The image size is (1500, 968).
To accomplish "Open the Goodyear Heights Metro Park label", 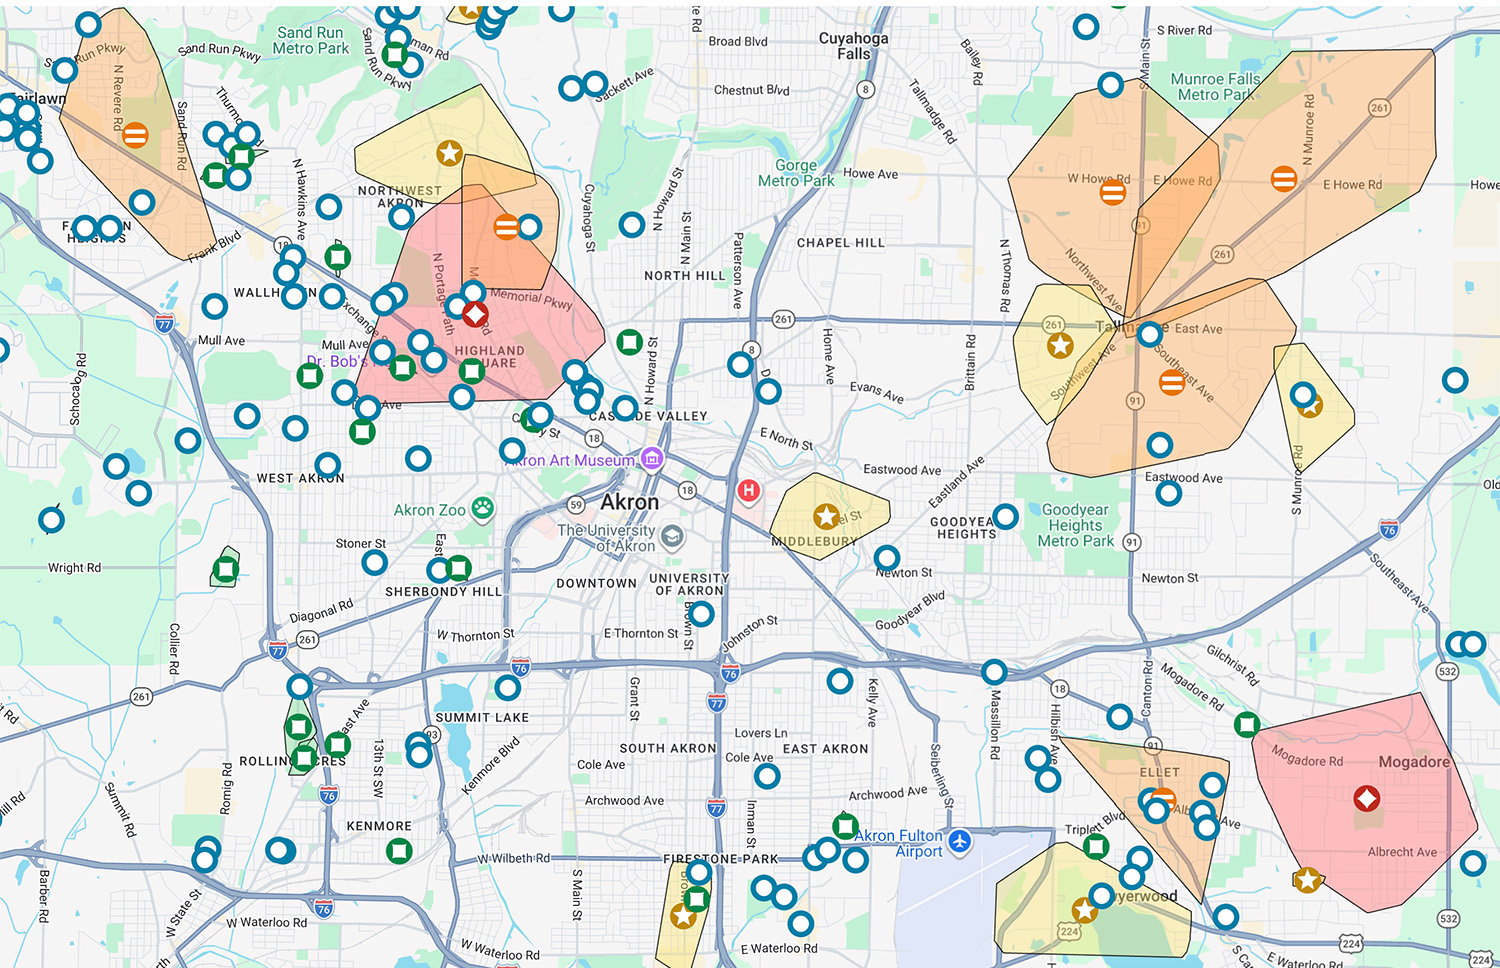I will tap(1075, 525).
